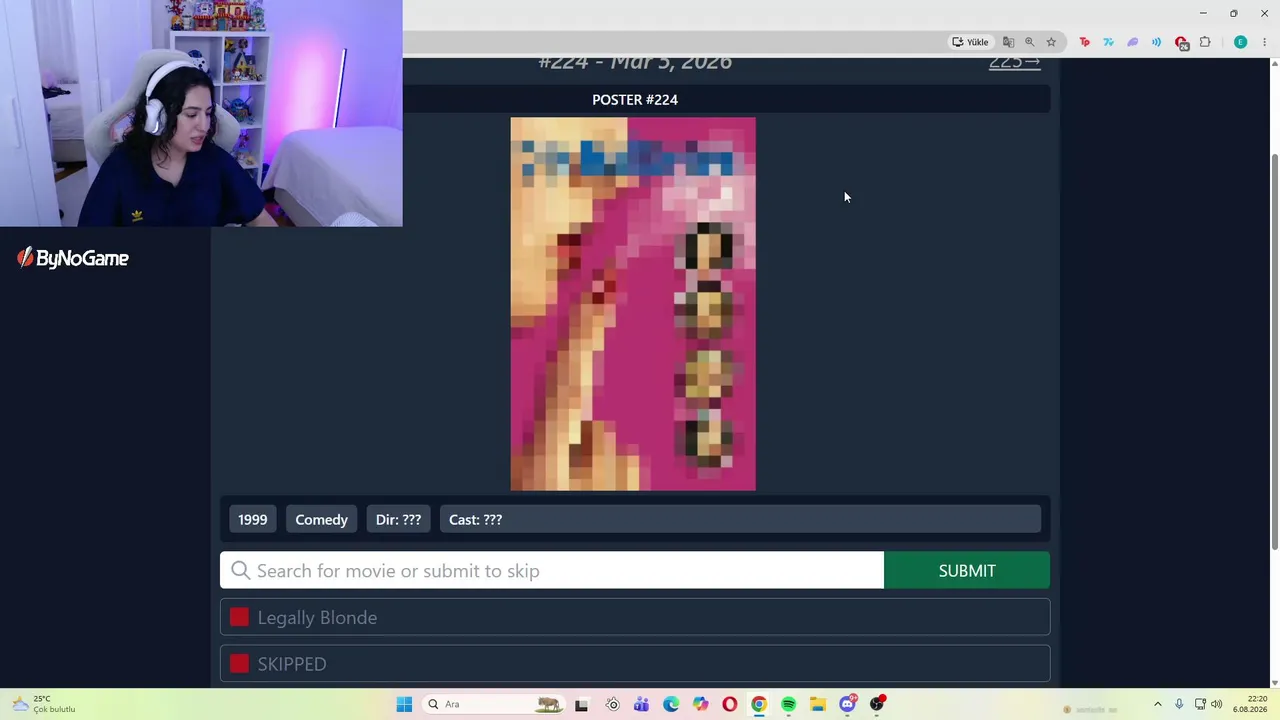This screenshot has height=720, width=1280.
Task: Switch to Google Chrome on taskbar
Action: tap(759, 704)
